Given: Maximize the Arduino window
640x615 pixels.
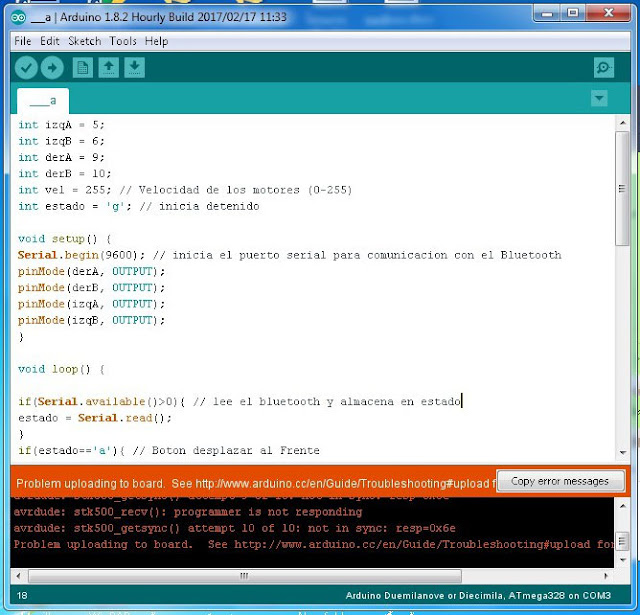Looking at the screenshot, I should click(573, 14).
